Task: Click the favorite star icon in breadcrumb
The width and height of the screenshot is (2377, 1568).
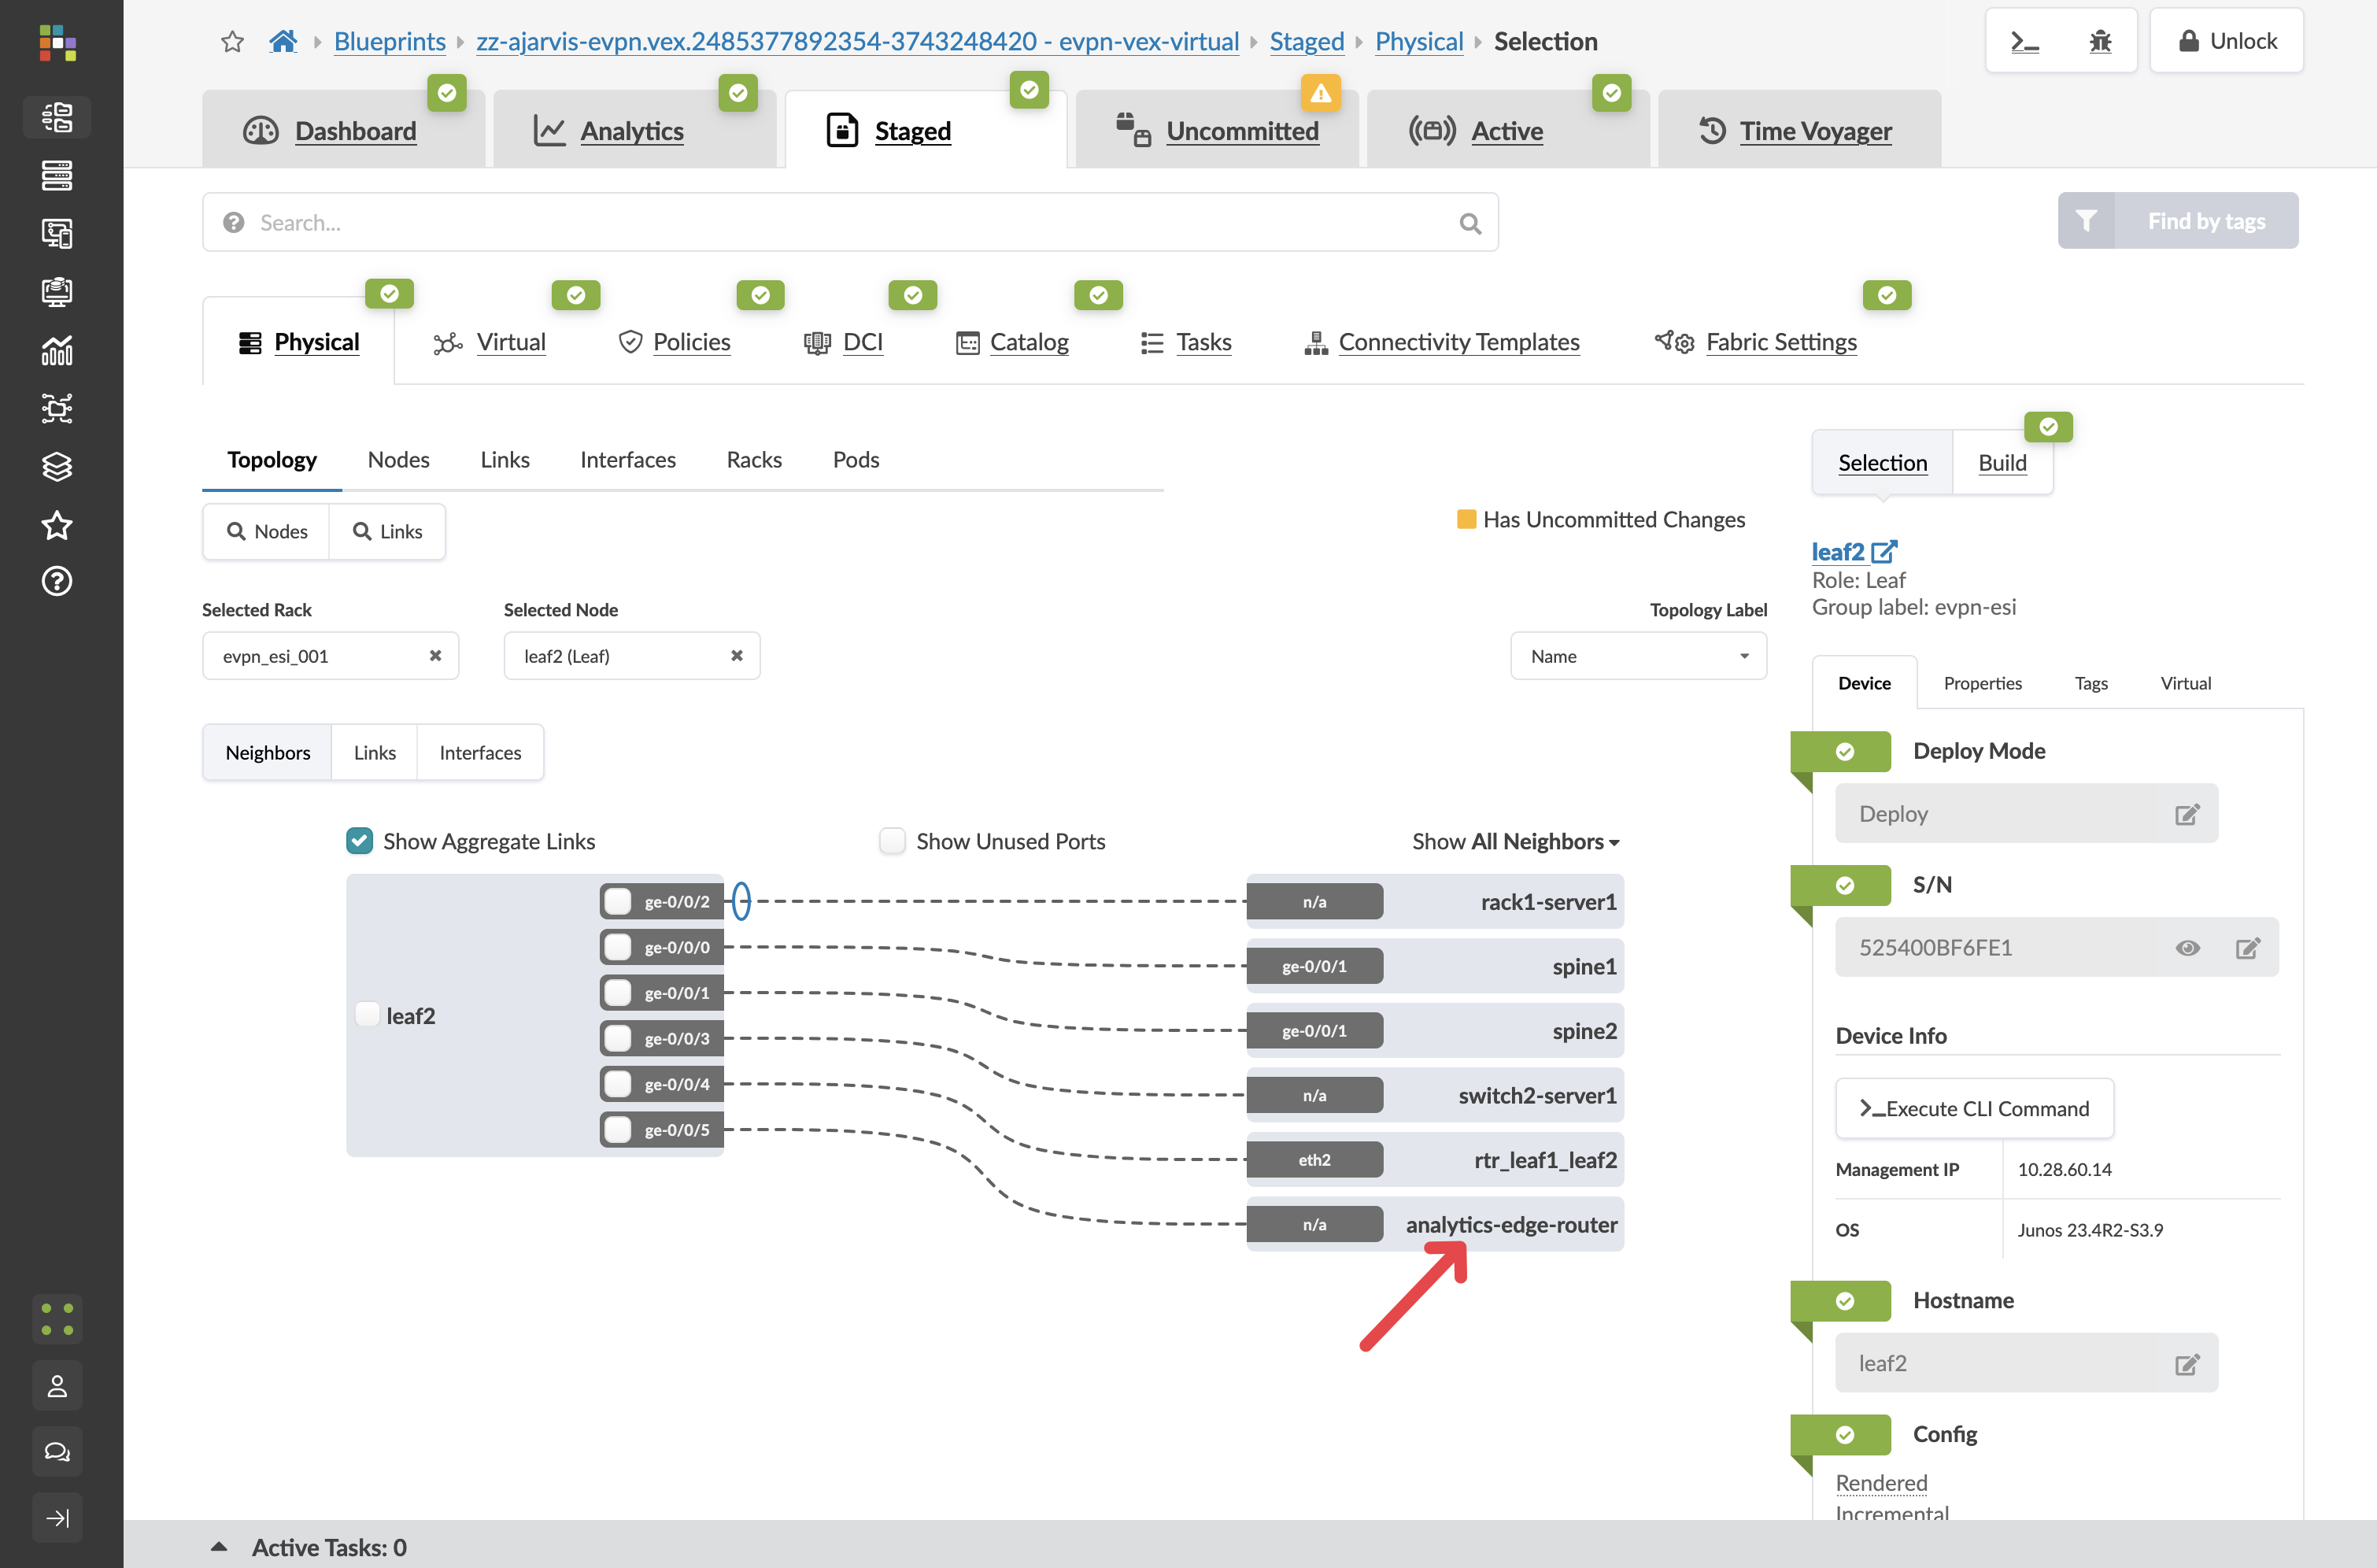Action: (232, 42)
